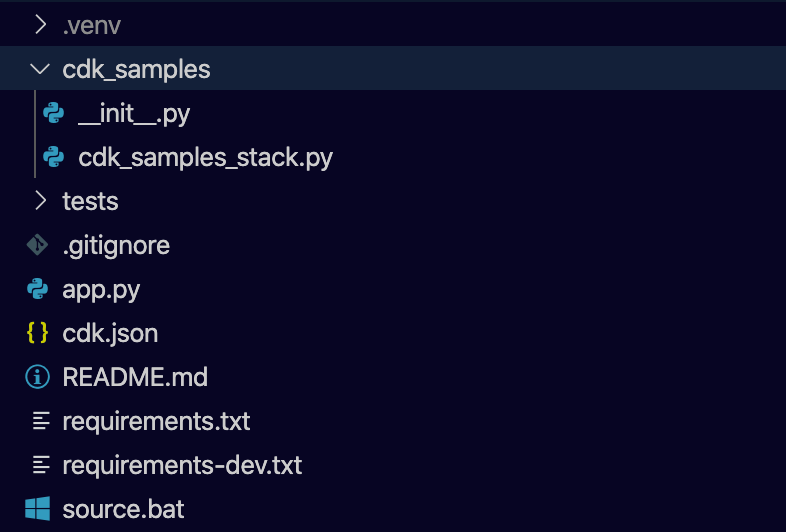Expand the .venv folder chevron
This screenshot has height=532, width=786.
pyautogui.click(x=40, y=25)
